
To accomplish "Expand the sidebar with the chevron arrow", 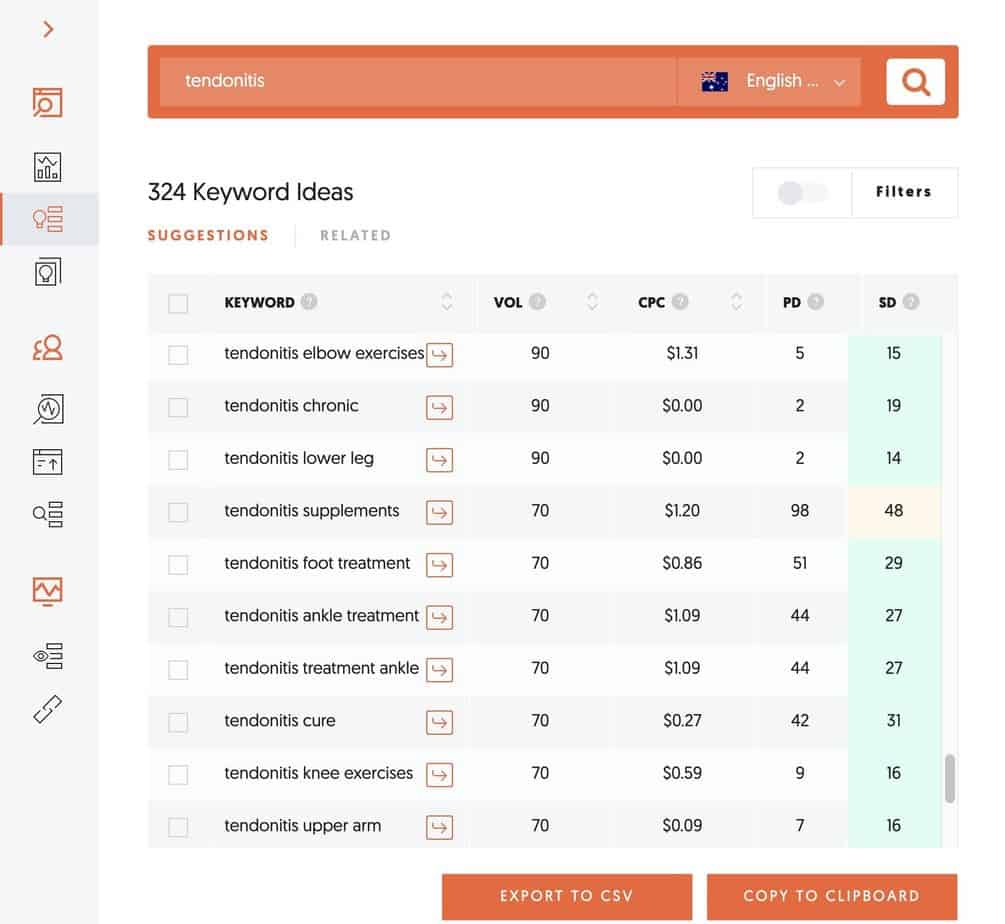I will (x=48, y=30).
